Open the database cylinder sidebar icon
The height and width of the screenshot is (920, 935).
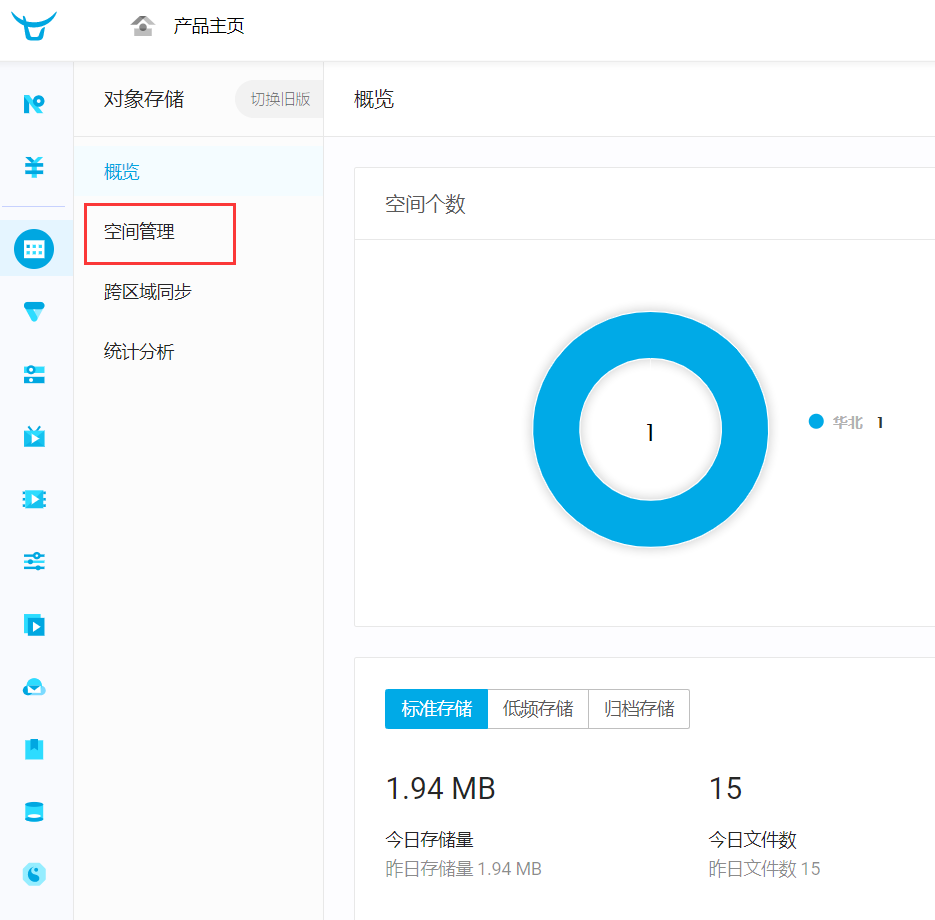[34, 811]
